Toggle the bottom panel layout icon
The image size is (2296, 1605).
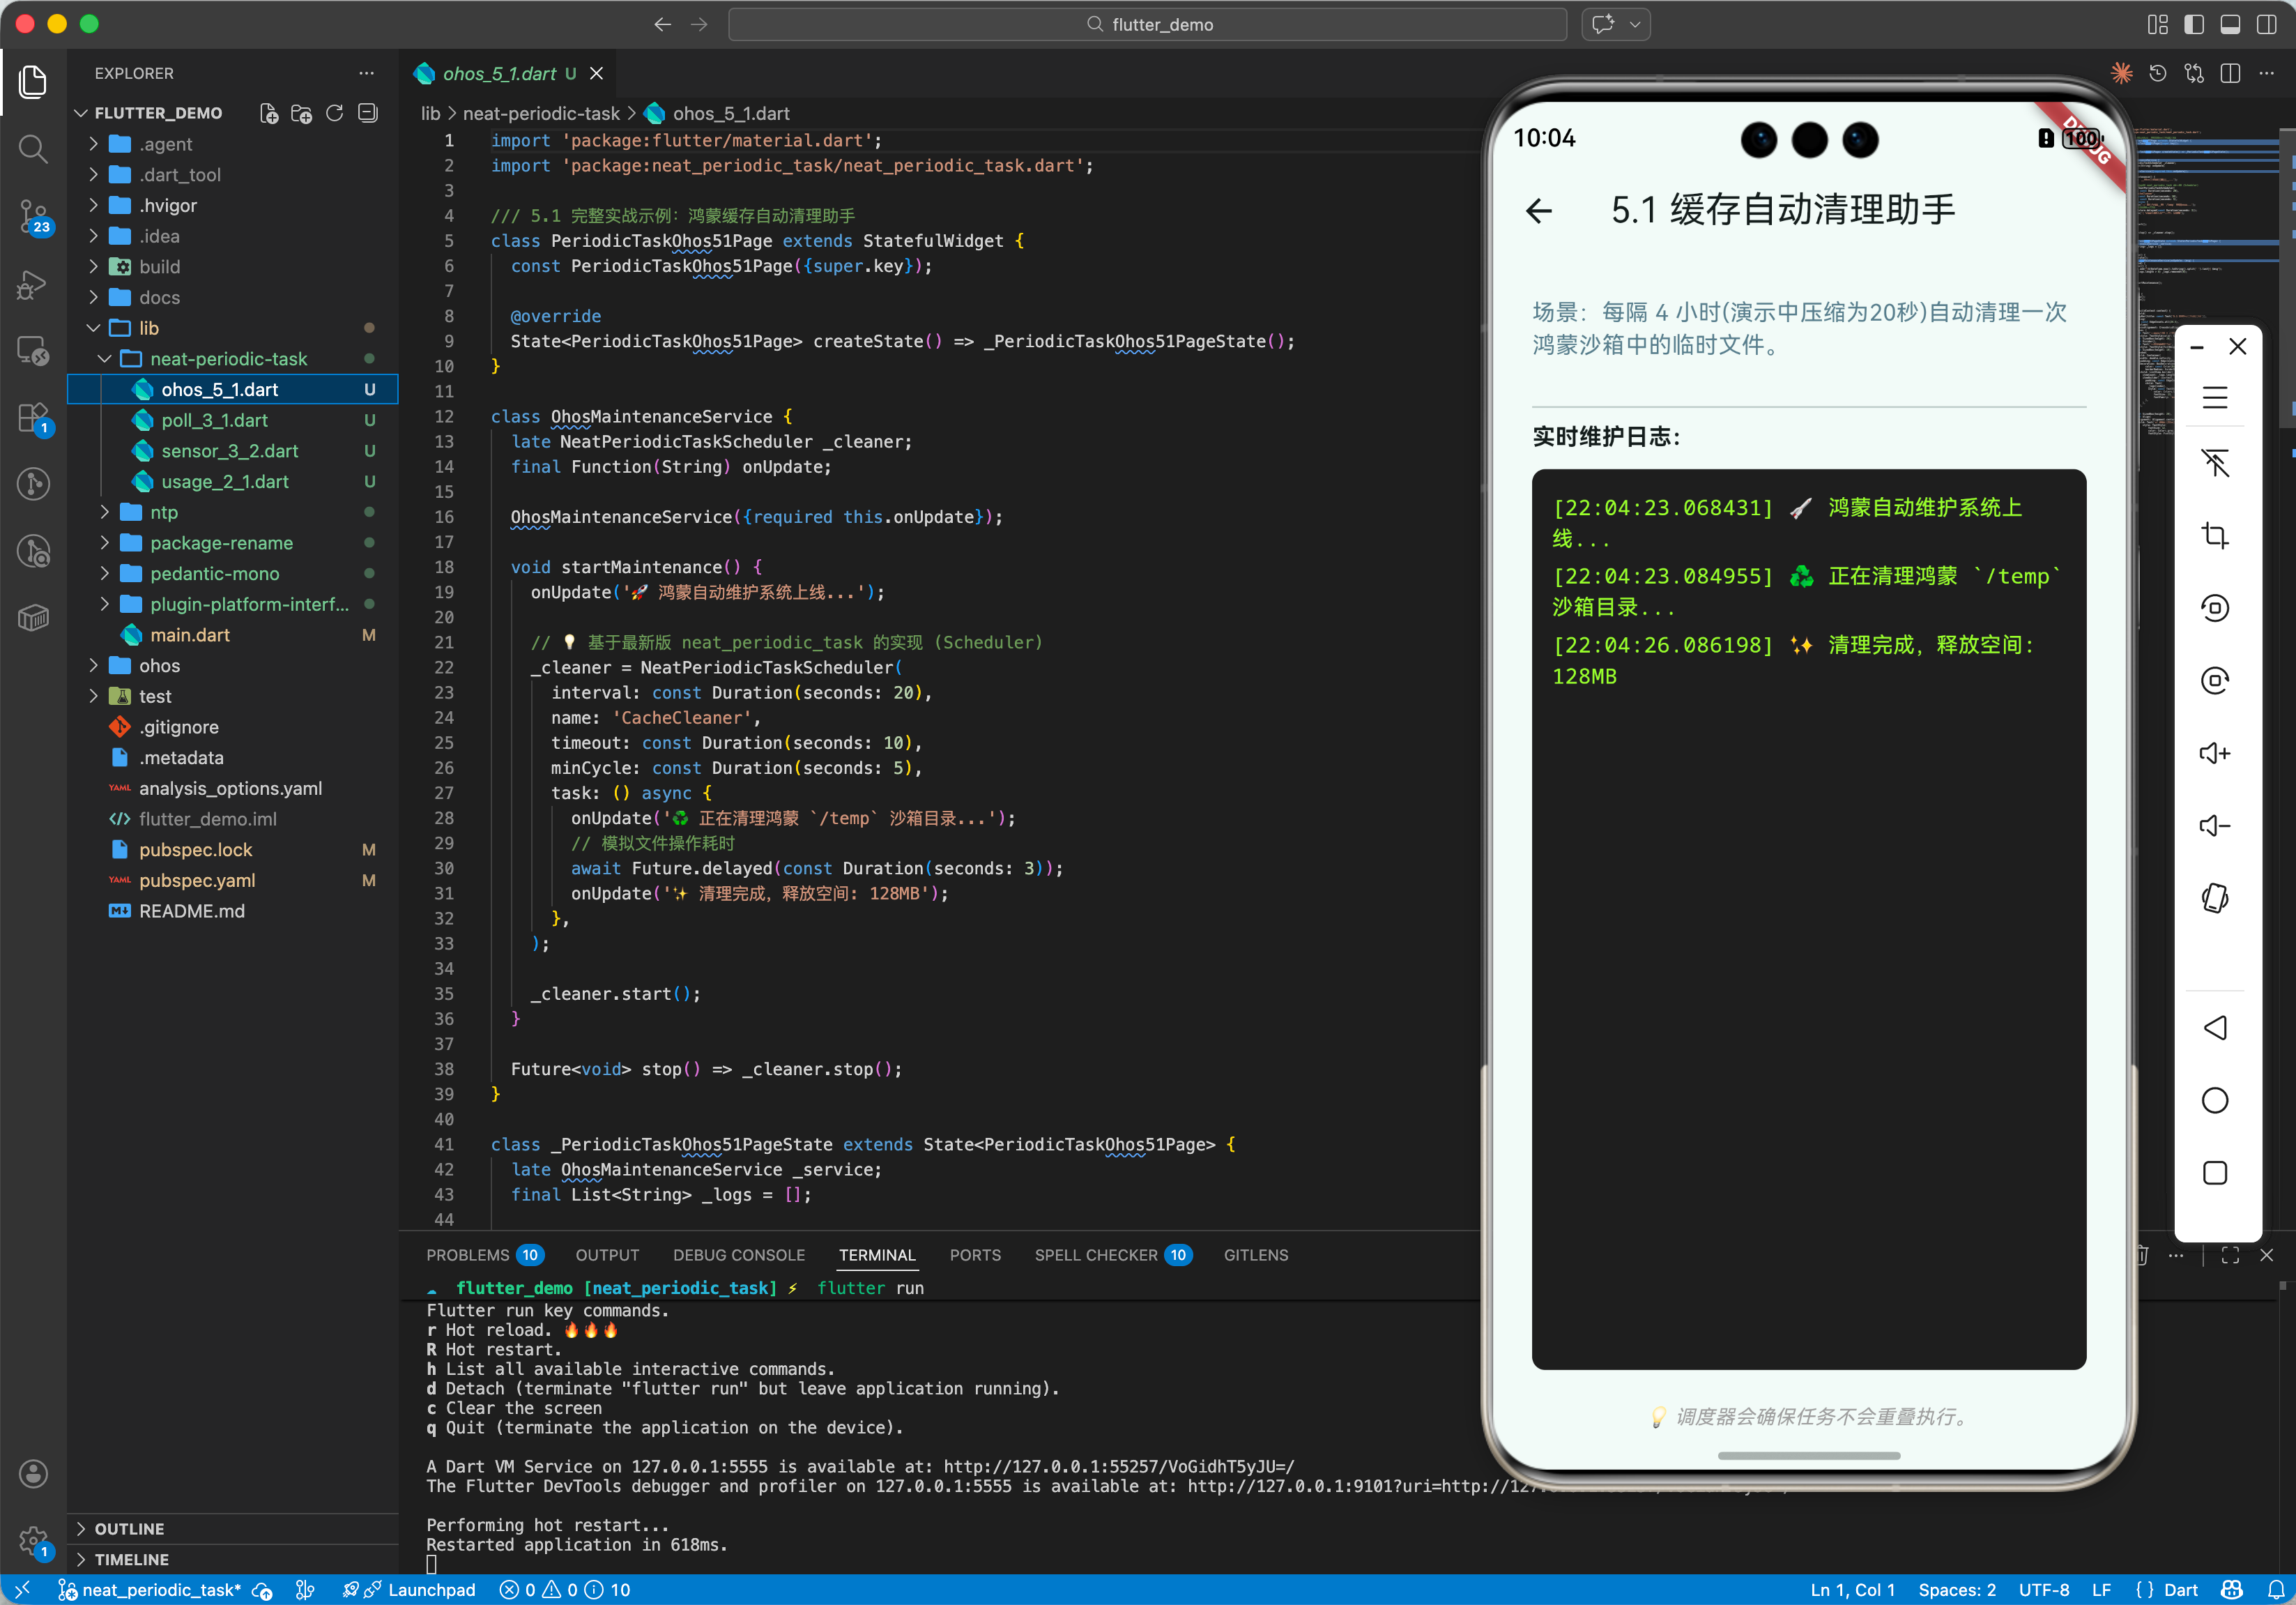(2230, 24)
